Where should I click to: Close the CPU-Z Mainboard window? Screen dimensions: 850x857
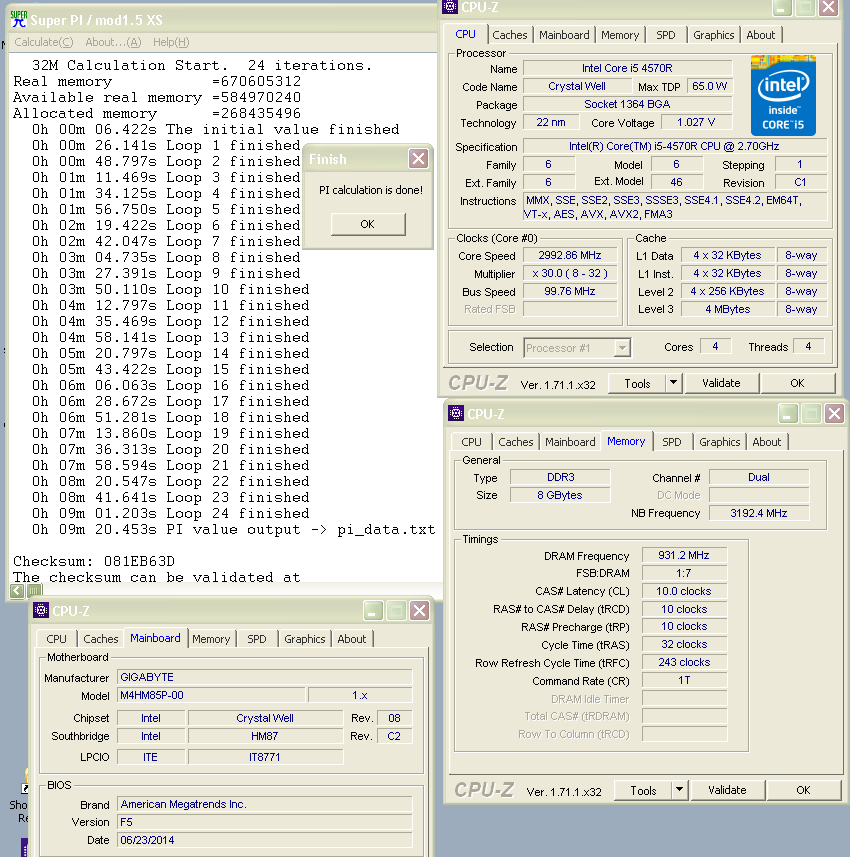tap(419, 611)
